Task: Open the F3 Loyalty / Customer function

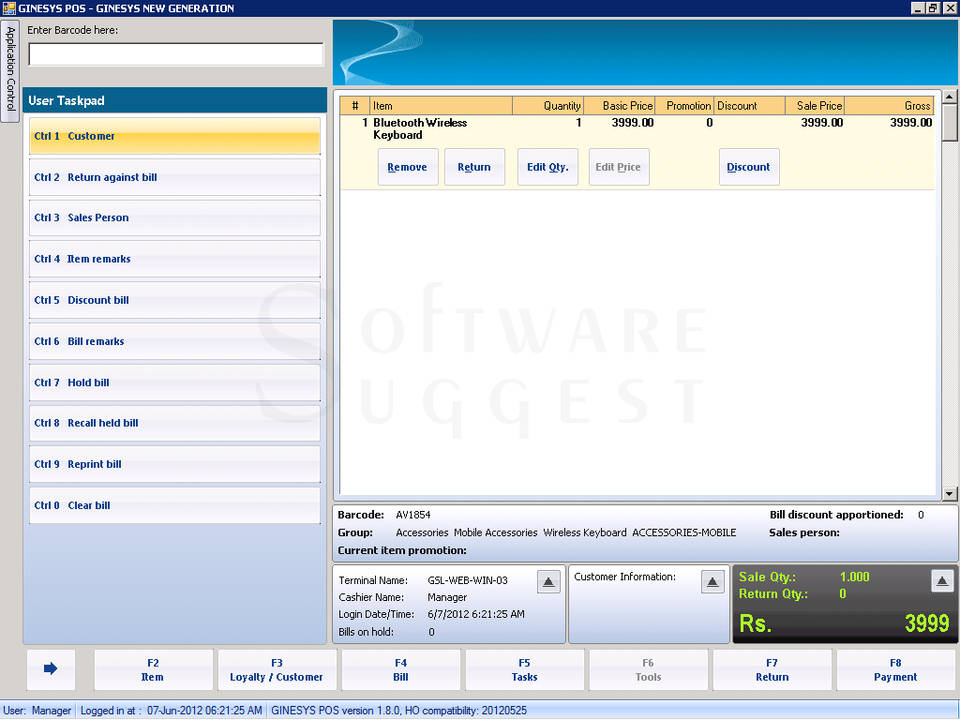Action: tap(277, 670)
